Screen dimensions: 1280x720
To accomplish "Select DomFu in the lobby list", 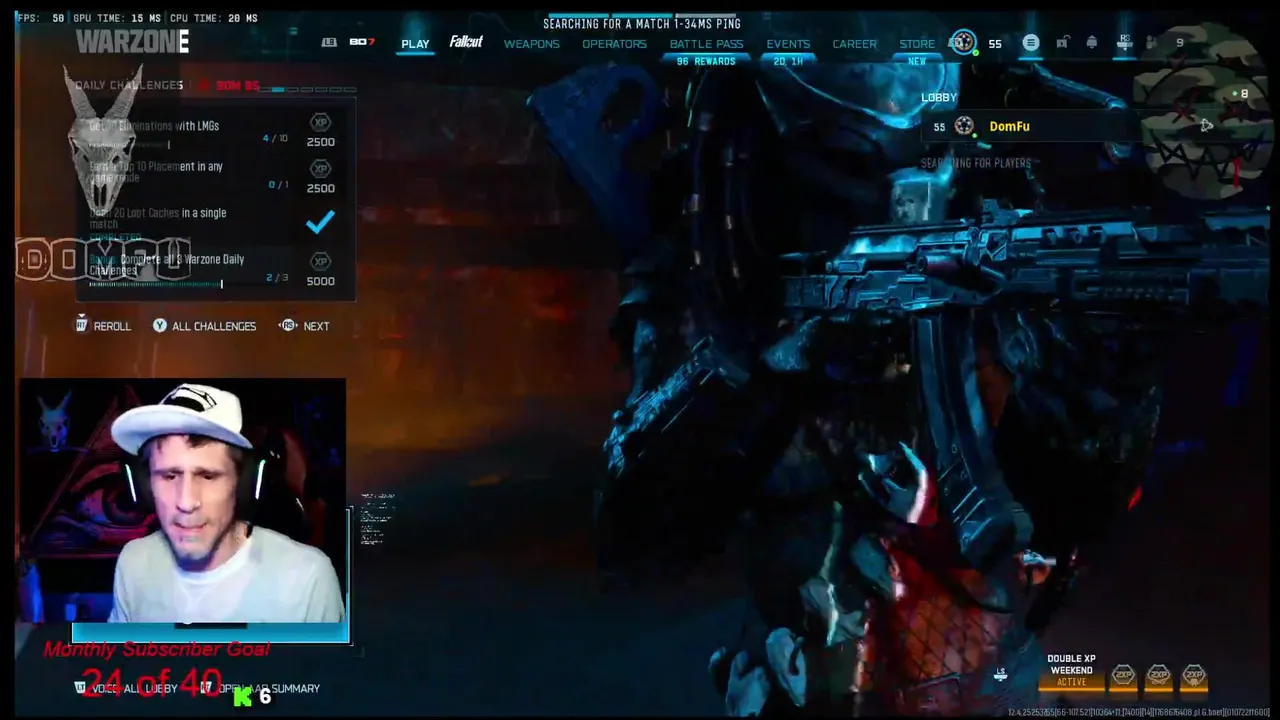I will (x=1030, y=126).
